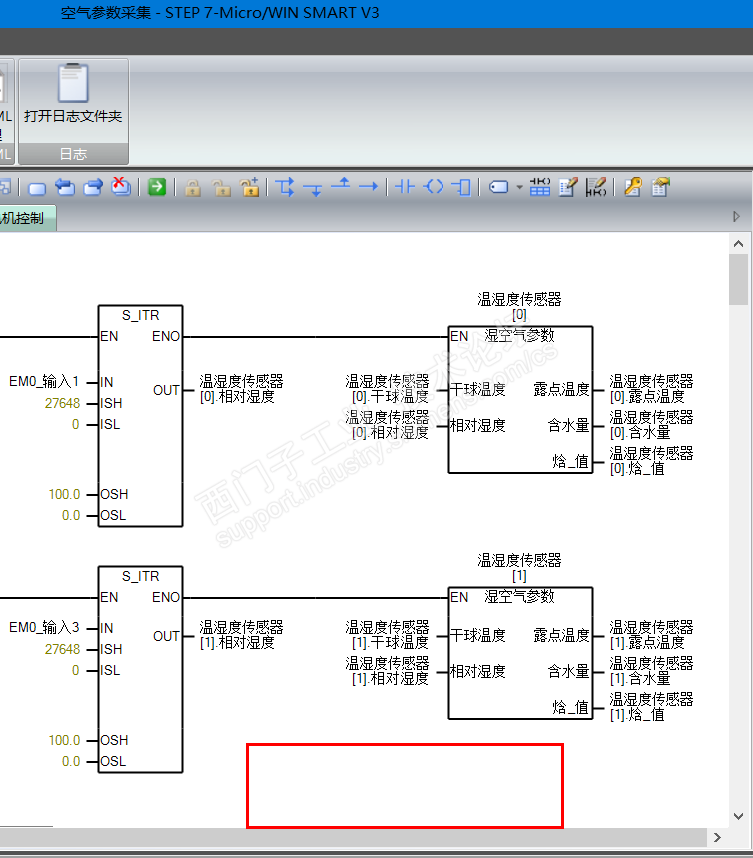Image resolution: width=753 pixels, height=858 pixels.
Task: Toggle network comments pencil-ladder icon
Action: [596, 187]
